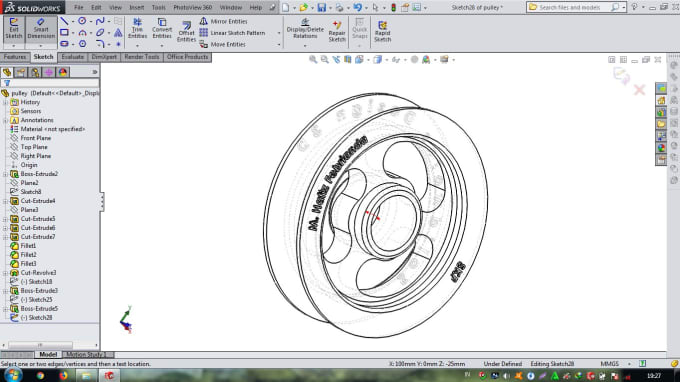Open the Insert menu
The height and width of the screenshot is (382, 680).
[x=137, y=7]
